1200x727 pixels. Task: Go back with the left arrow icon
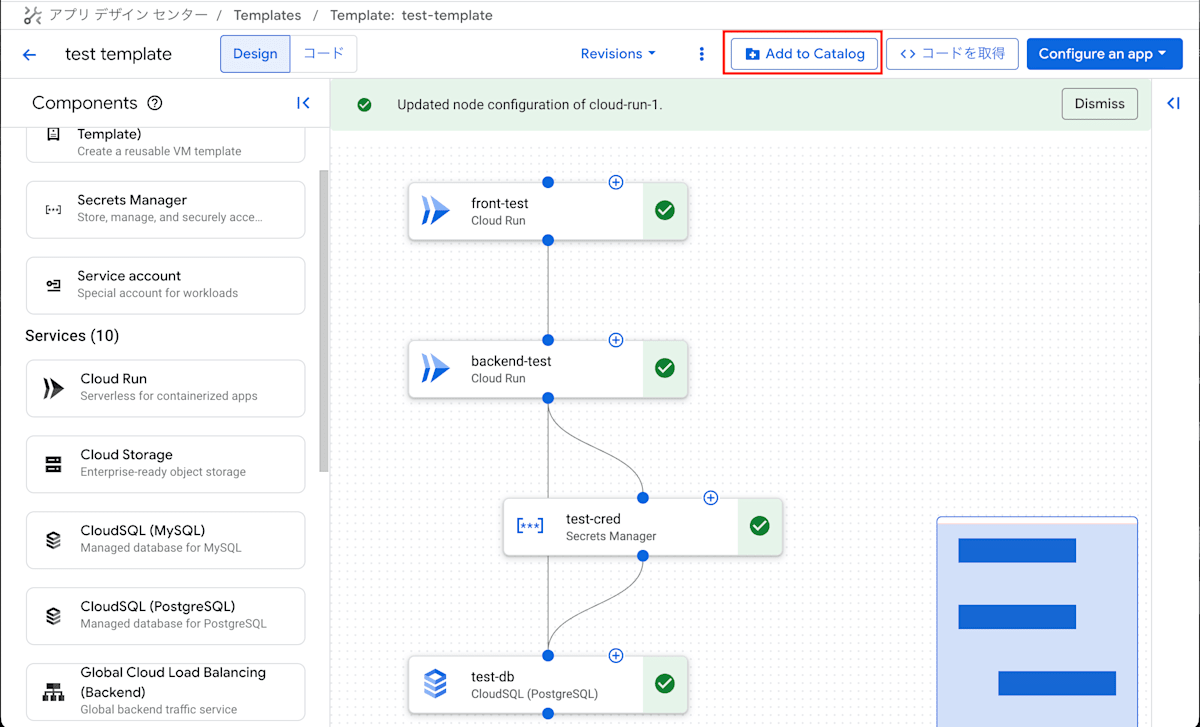tap(30, 55)
